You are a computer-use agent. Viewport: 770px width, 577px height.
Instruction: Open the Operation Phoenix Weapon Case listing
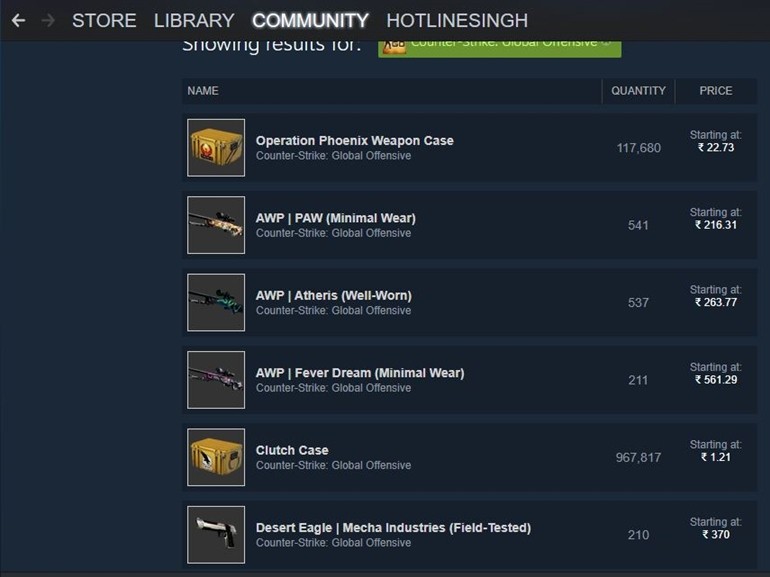355,141
